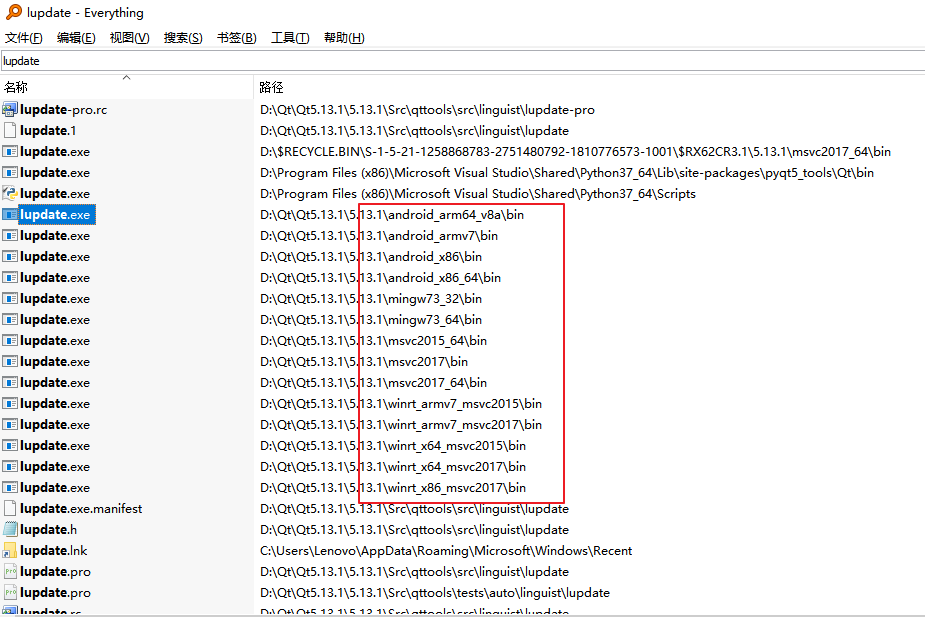Click the lupdate.rc icon at list bottom
Viewport: 925px width, 617px height.
click(x=12, y=612)
